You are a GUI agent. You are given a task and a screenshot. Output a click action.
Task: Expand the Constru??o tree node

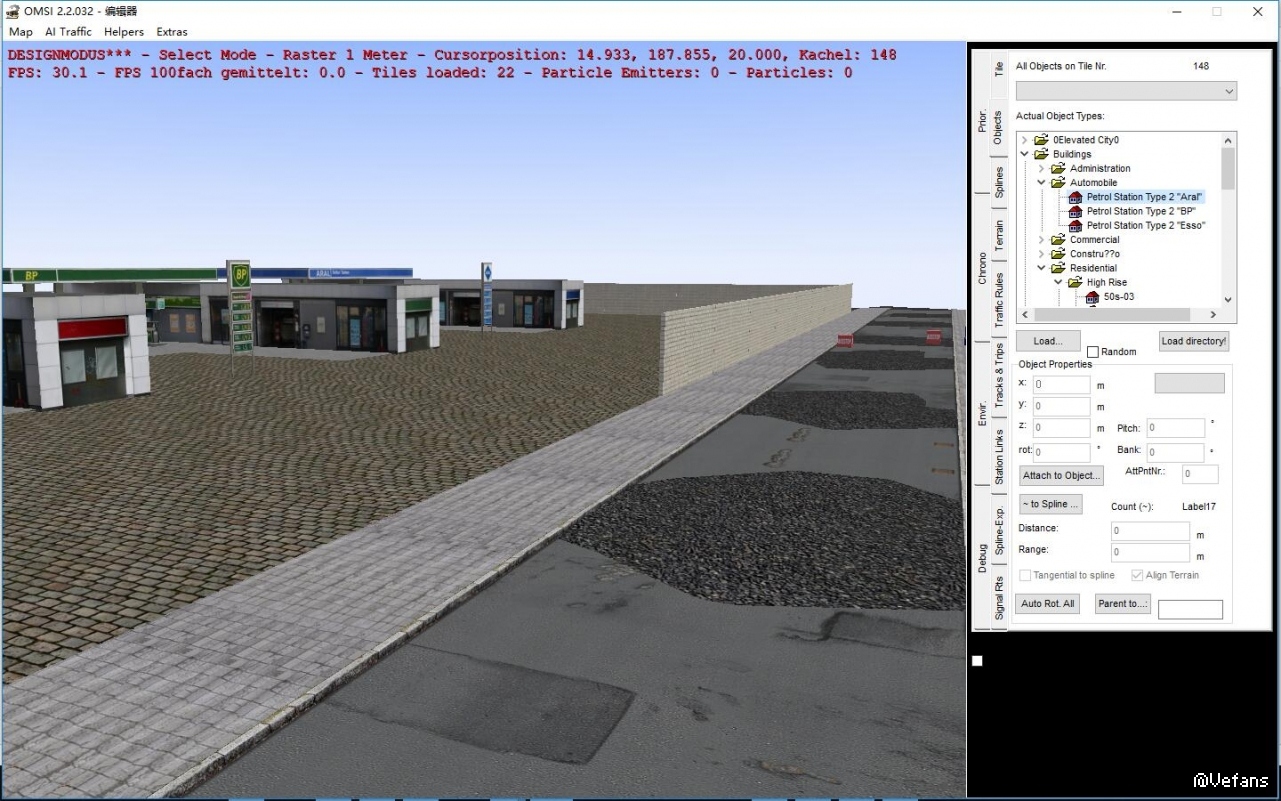click(x=1041, y=254)
